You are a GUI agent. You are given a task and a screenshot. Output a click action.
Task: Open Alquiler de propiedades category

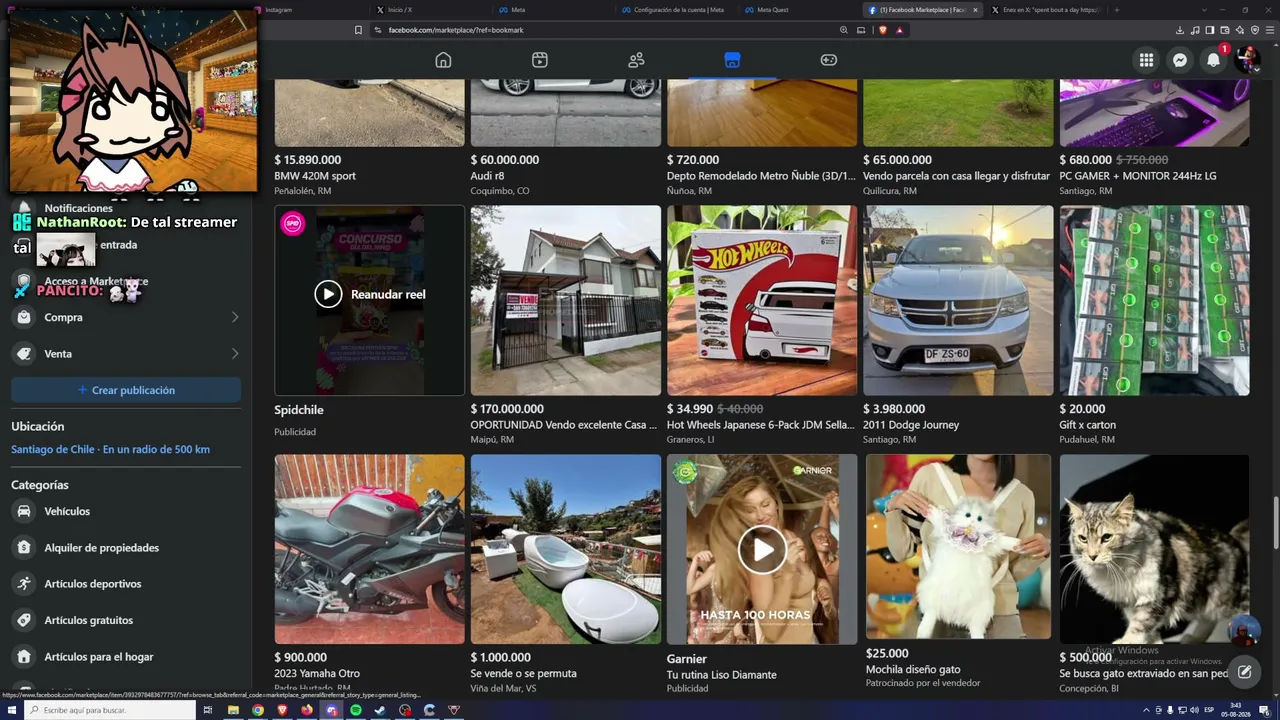pyautogui.click(x=126, y=548)
